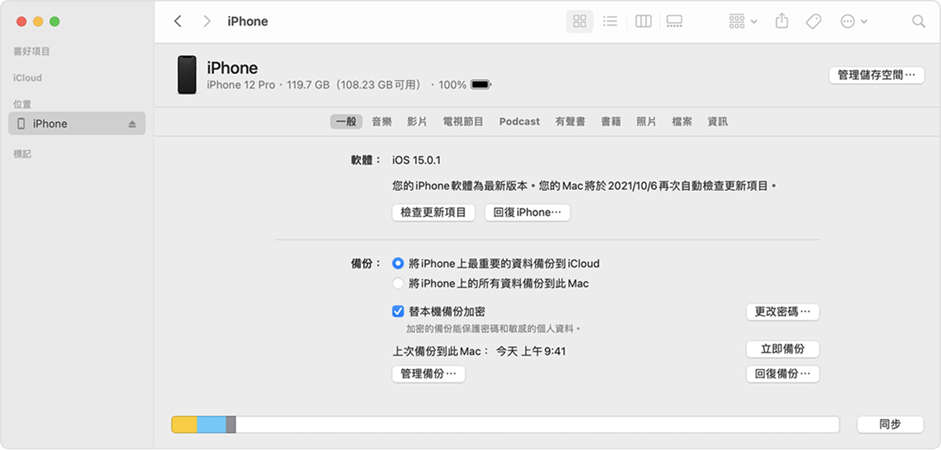Click the gray storage bar segment
Image resolution: width=941 pixels, height=450 pixels.
(x=231, y=424)
